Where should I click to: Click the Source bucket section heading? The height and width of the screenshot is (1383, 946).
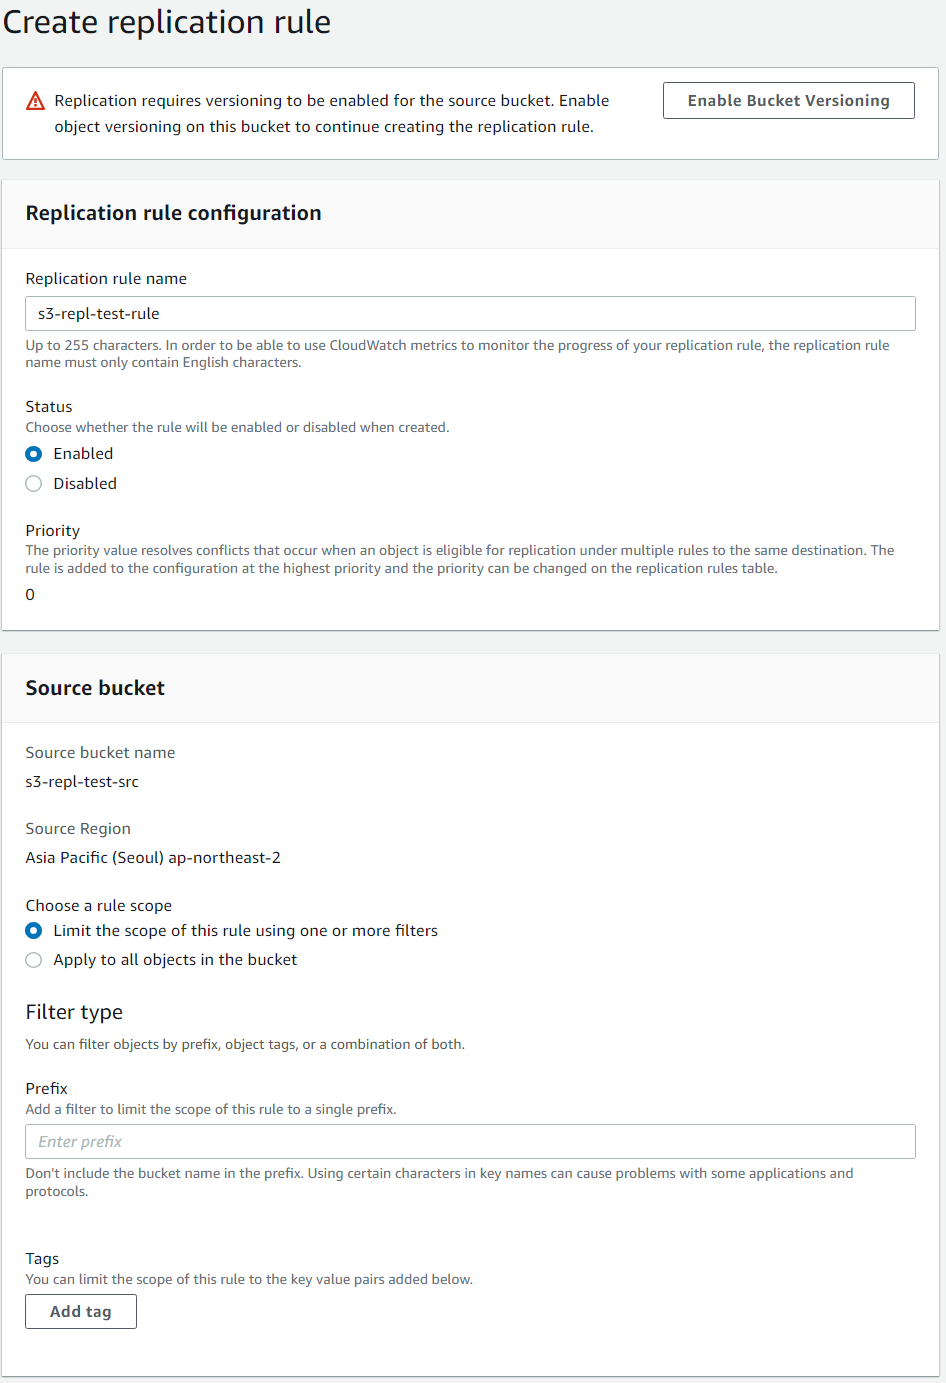(95, 688)
